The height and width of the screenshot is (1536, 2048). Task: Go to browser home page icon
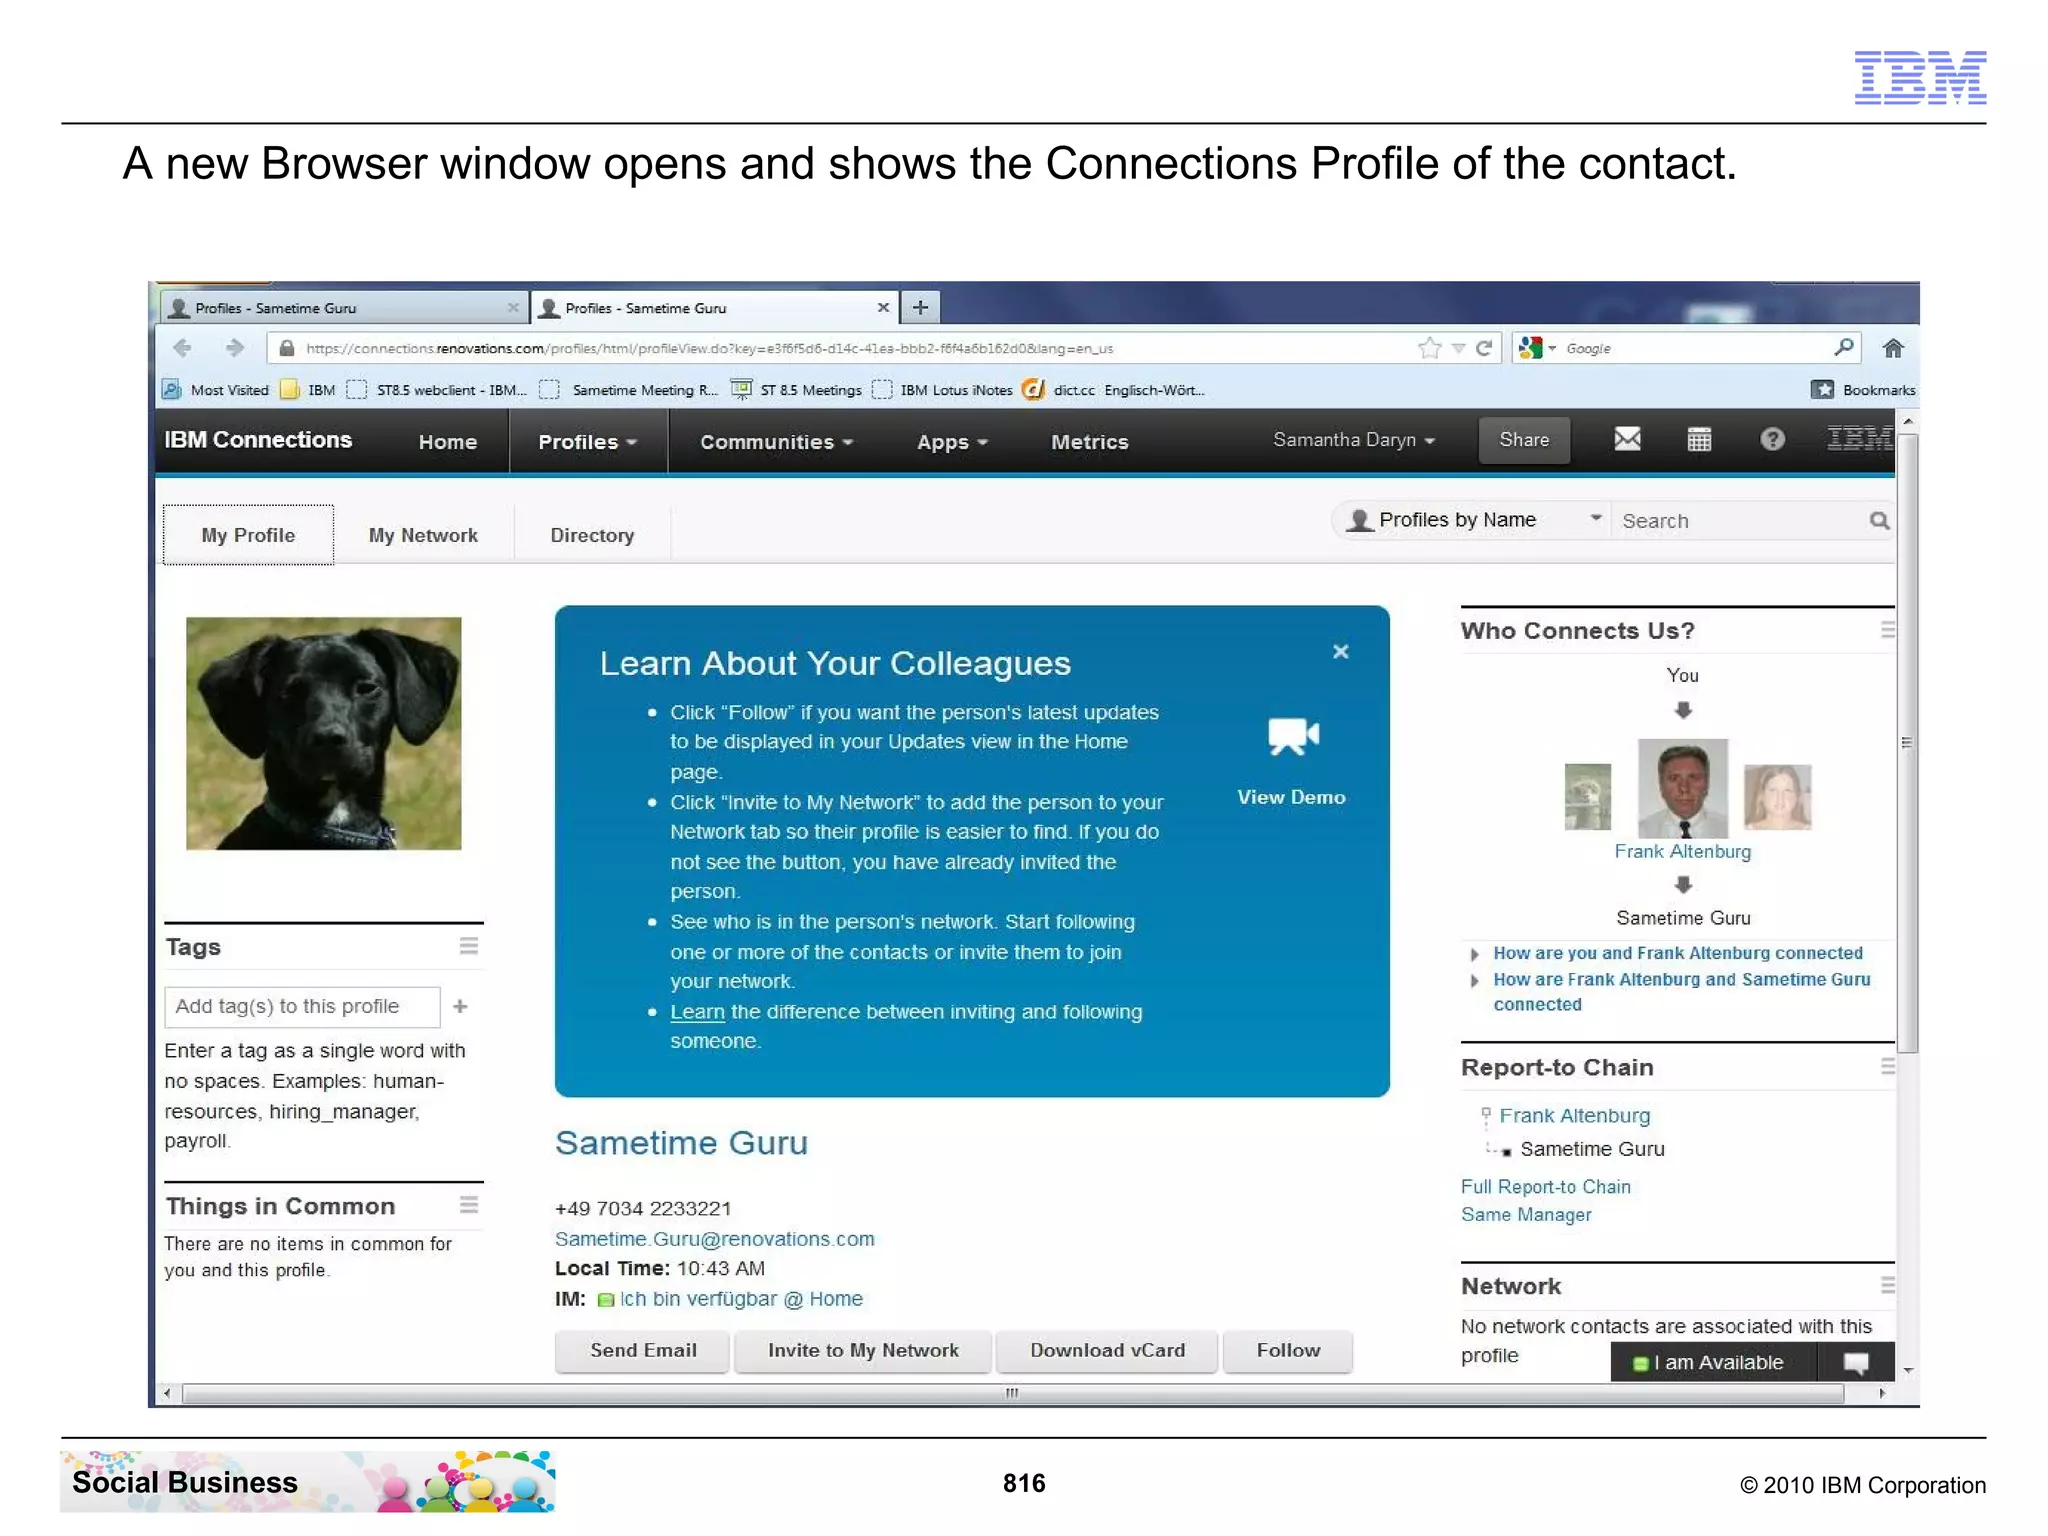tap(1893, 348)
